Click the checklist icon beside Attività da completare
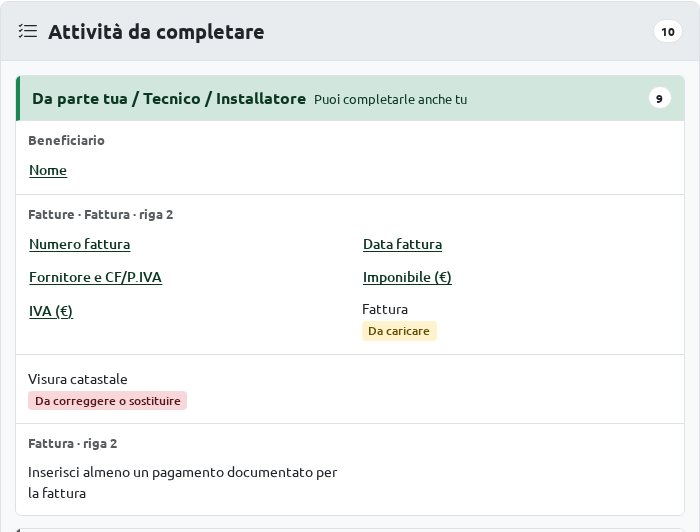This screenshot has width=700, height=532. pyautogui.click(x=28, y=32)
